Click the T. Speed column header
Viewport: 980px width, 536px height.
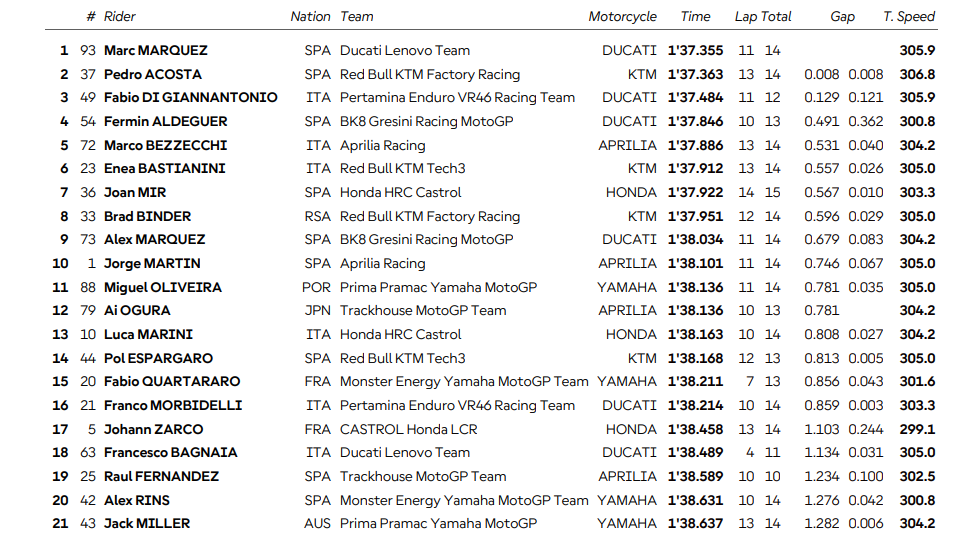(908, 16)
